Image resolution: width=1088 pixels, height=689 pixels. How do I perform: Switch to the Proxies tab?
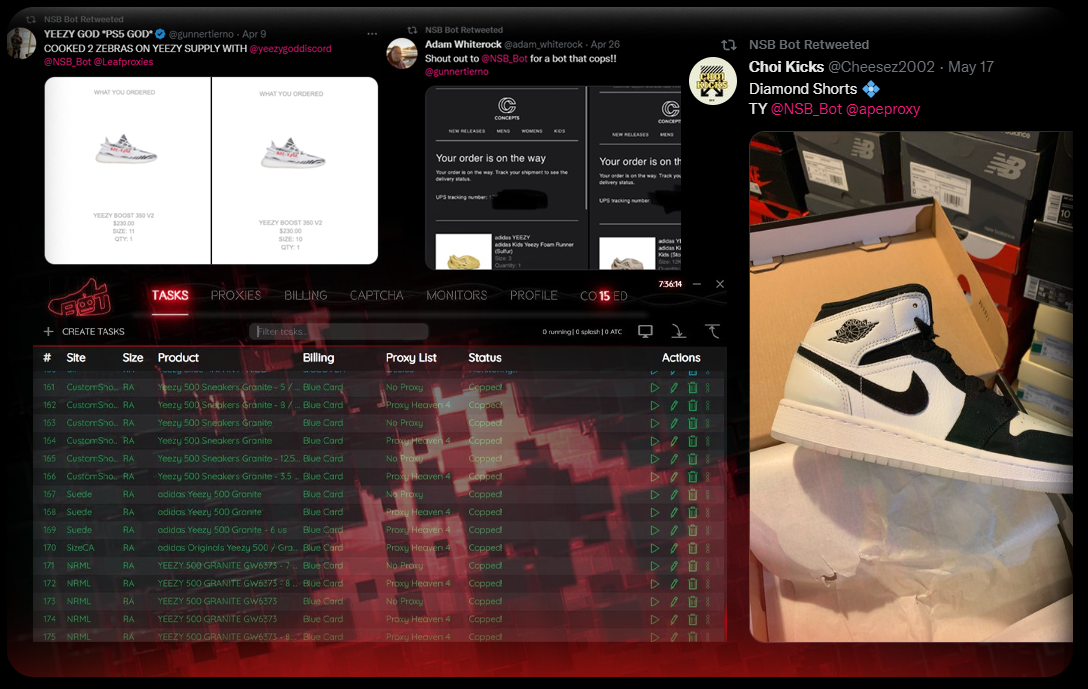[x=236, y=295]
